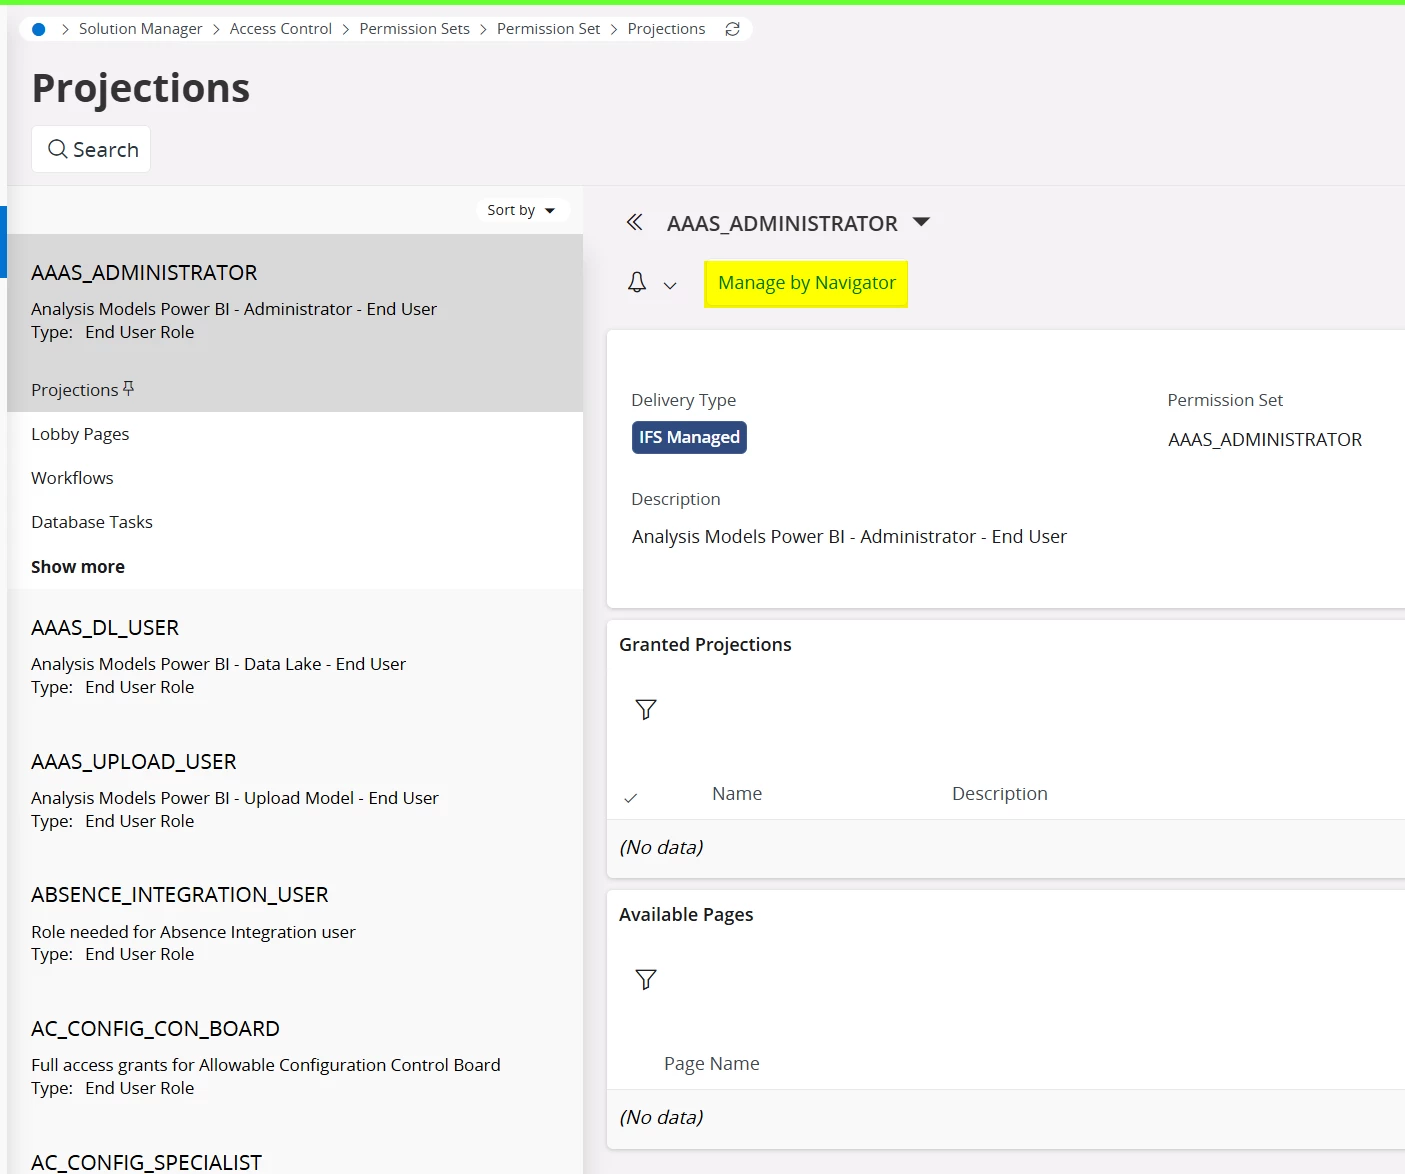
Task: Click Show more to reveal additional sections
Action: click(x=77, y=566)
